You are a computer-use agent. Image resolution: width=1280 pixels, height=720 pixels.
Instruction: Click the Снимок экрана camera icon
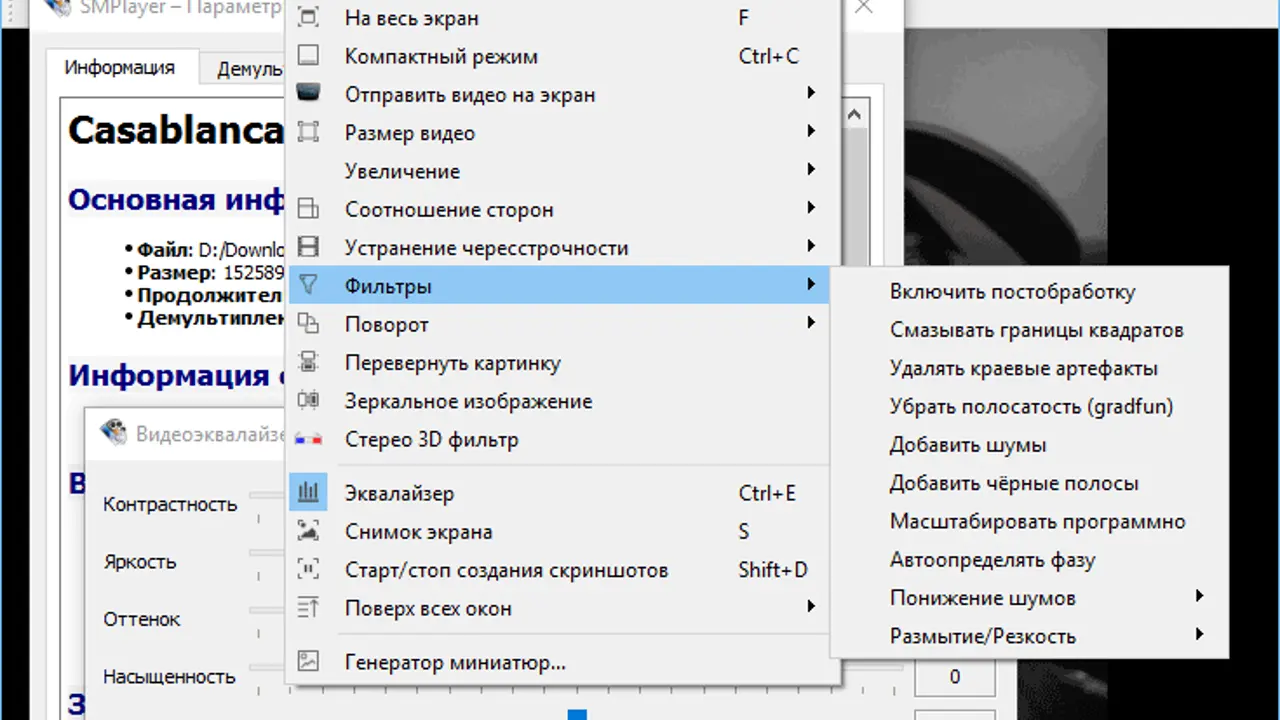(309, 531)
